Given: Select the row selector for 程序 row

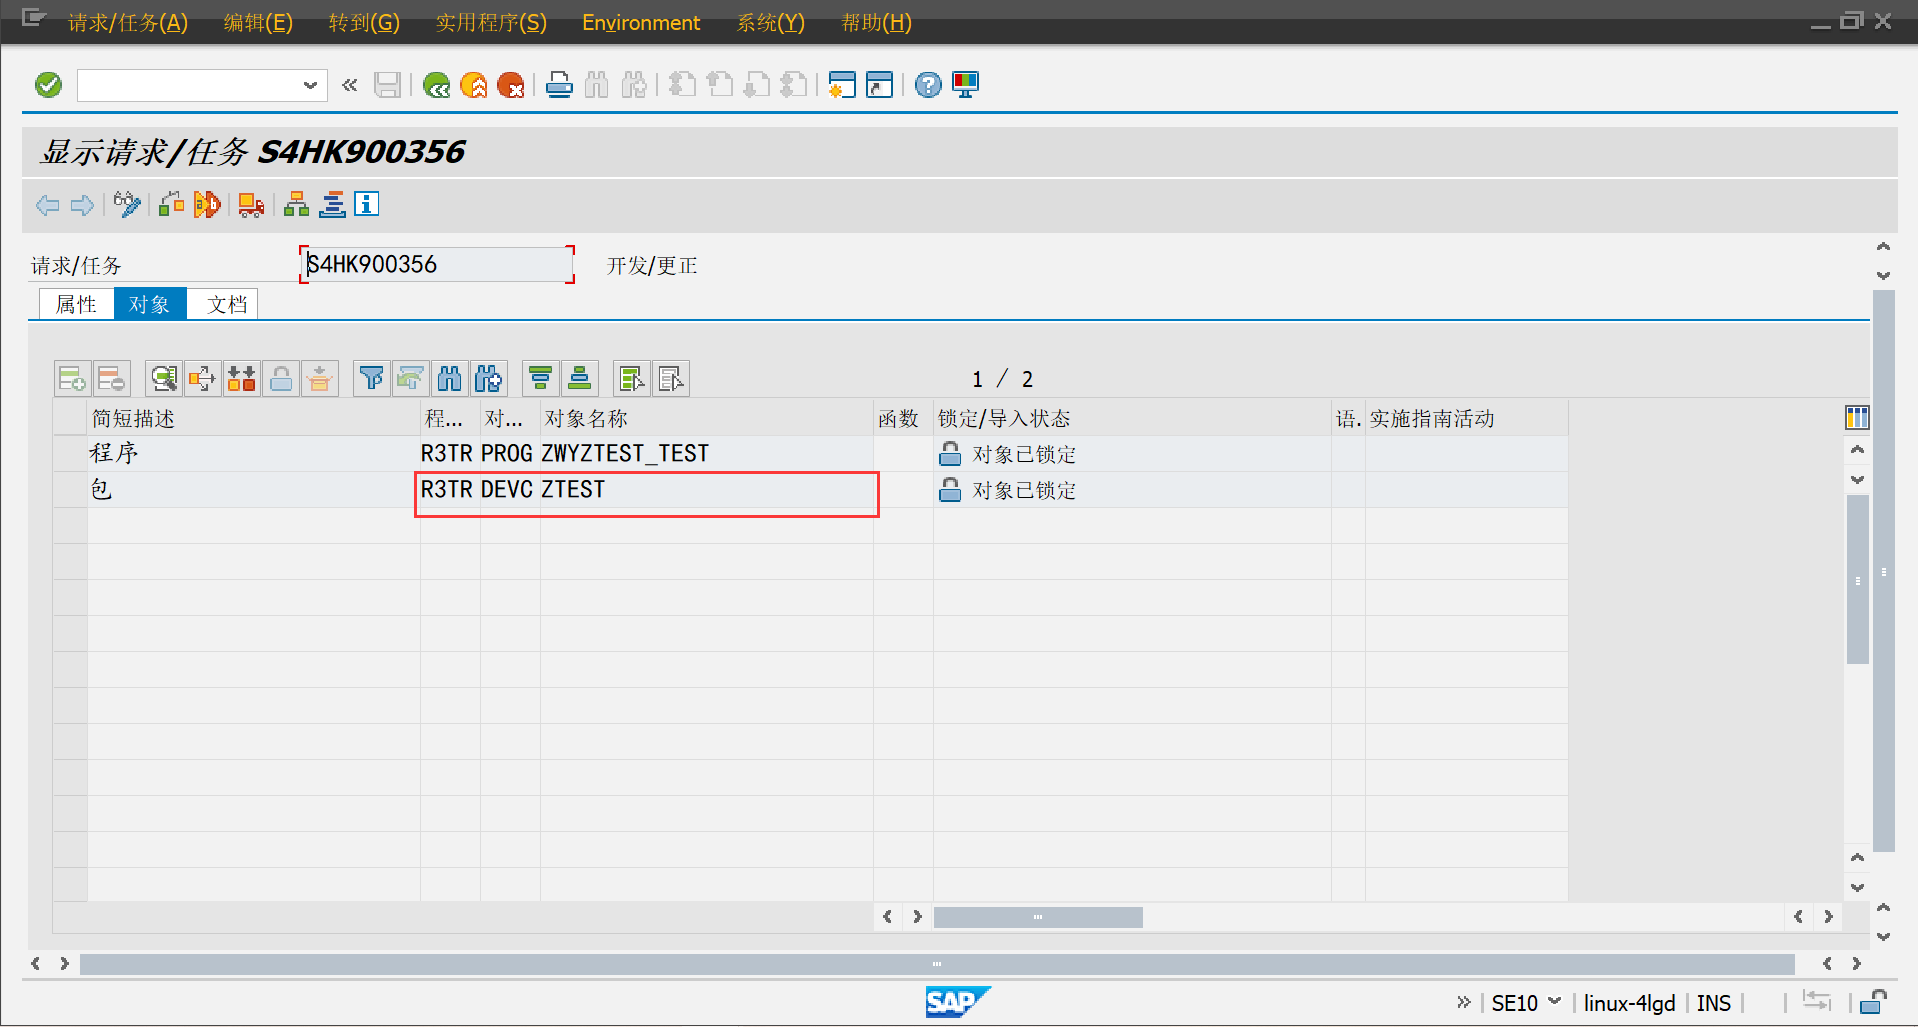Looking at the screenshot, I should 70,453.
